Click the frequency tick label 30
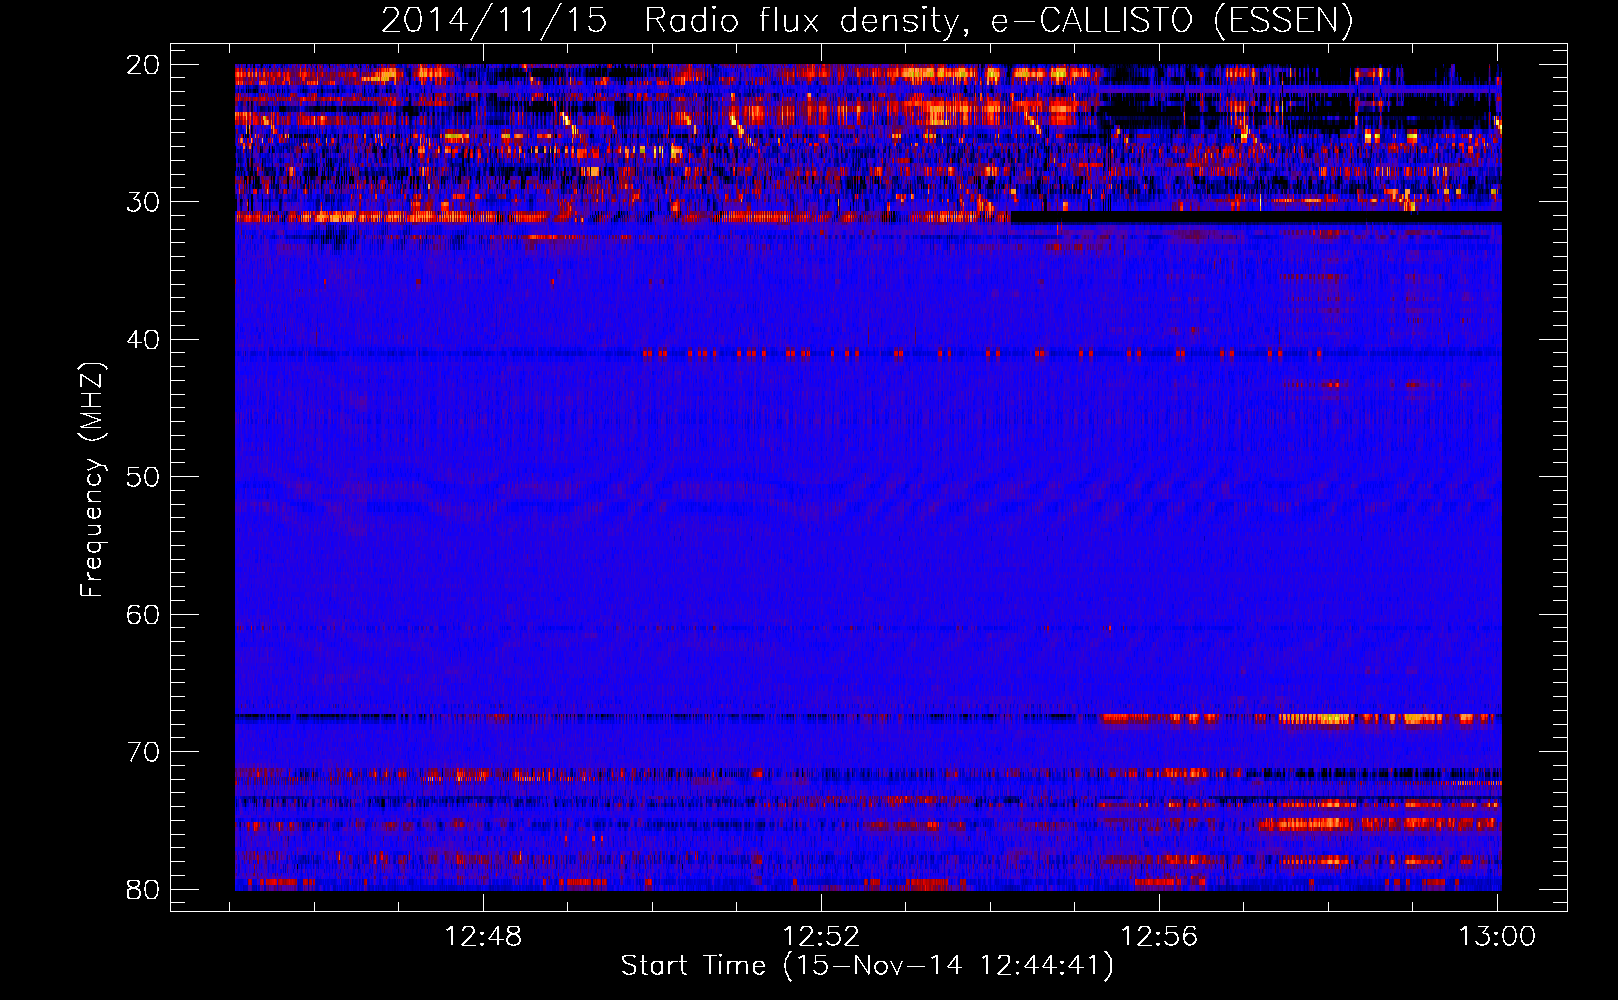Image resolution: width=1618 pixels, height=1000 pixels. pyautogui.click(x=144, y=202)
